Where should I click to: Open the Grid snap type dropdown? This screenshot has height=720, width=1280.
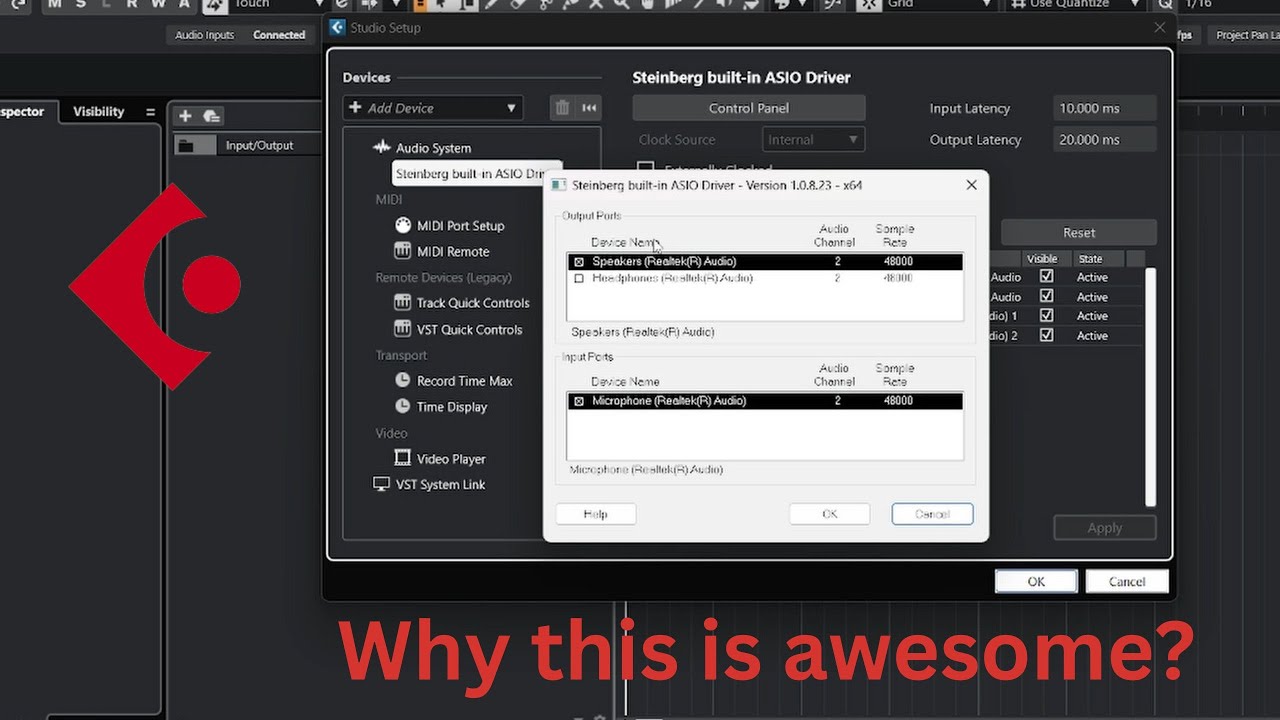[939, 4]
